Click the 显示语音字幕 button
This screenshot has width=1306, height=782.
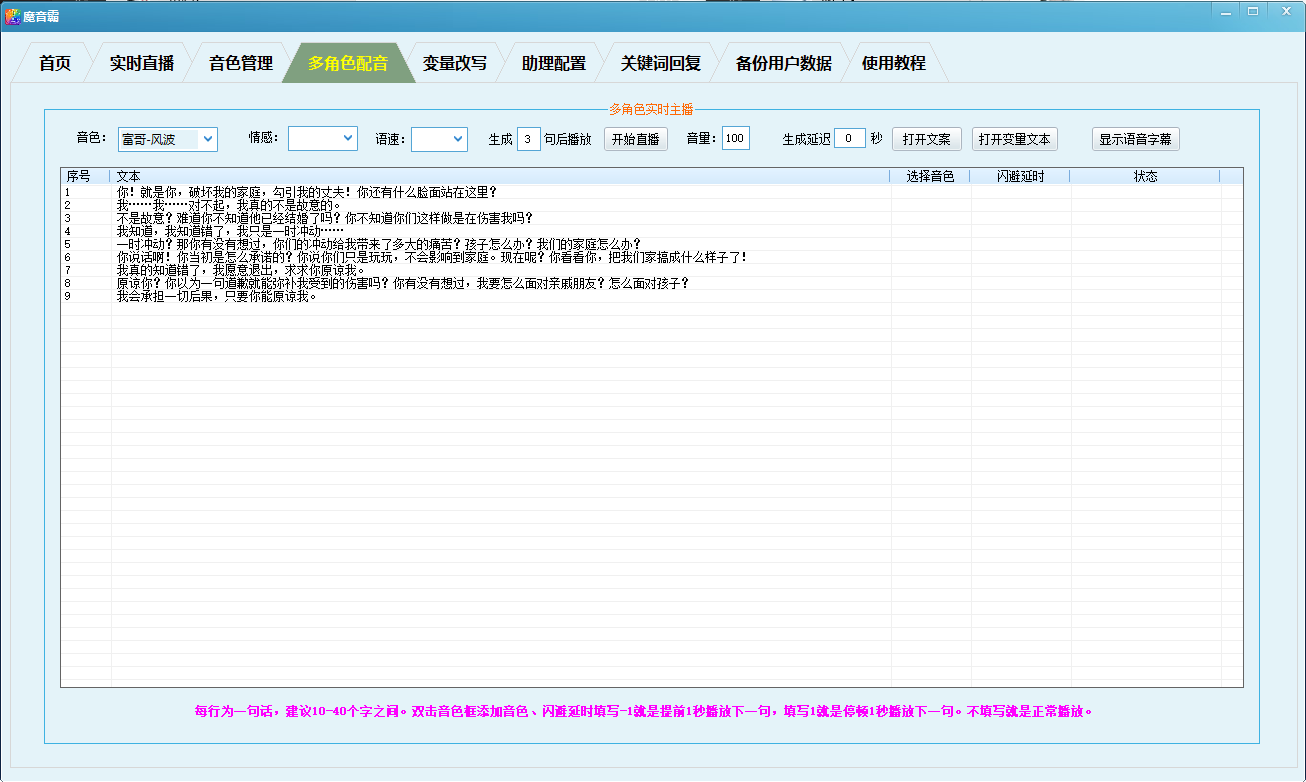tap(1137, 138)
